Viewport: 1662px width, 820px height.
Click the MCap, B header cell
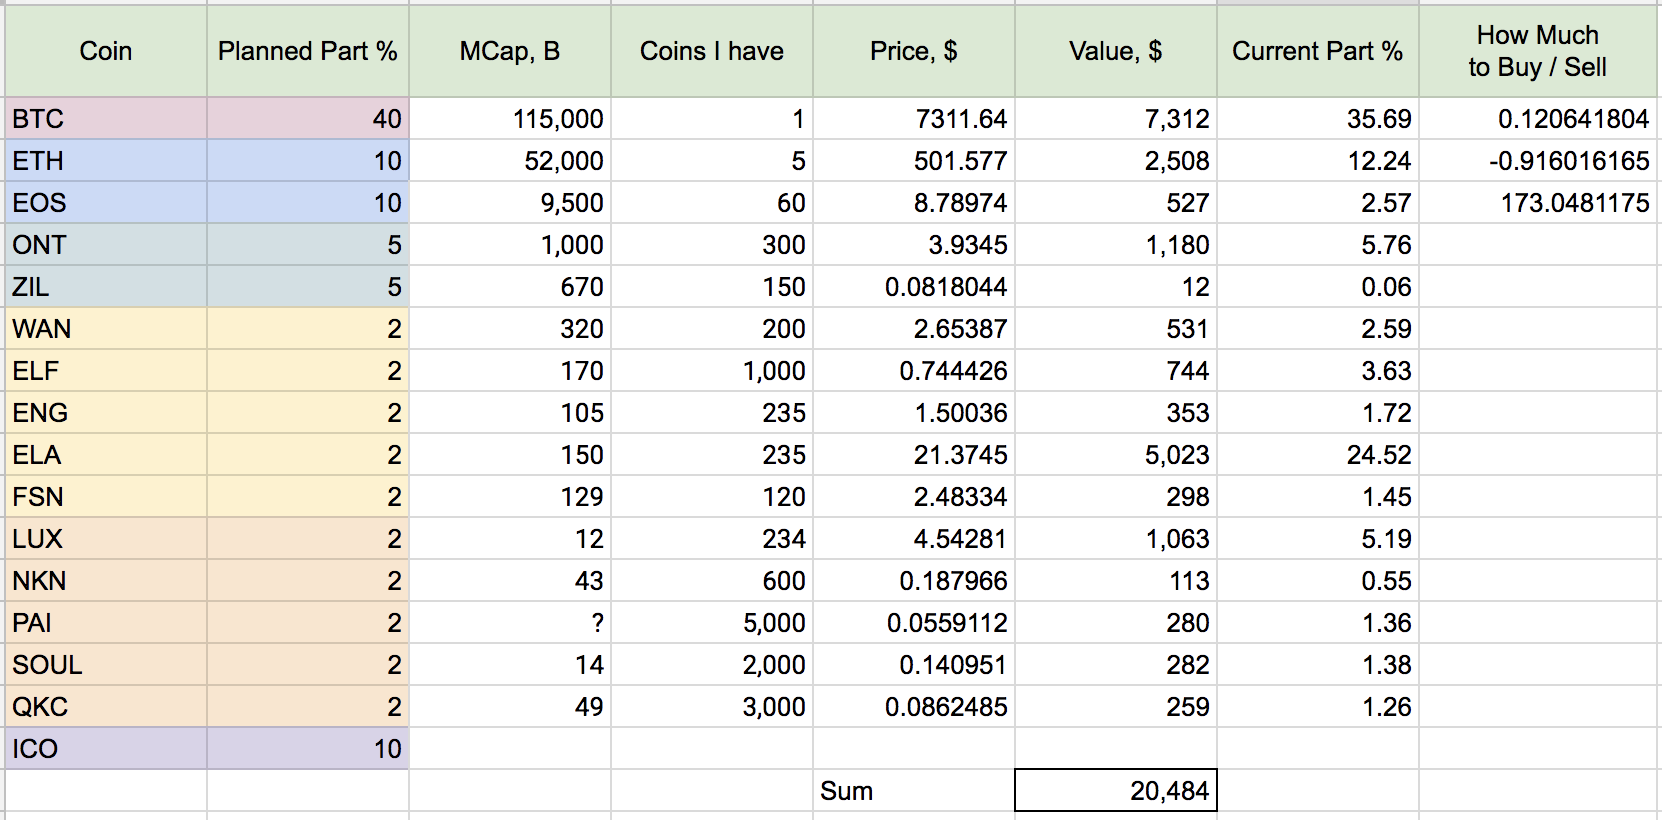(510, 51)
